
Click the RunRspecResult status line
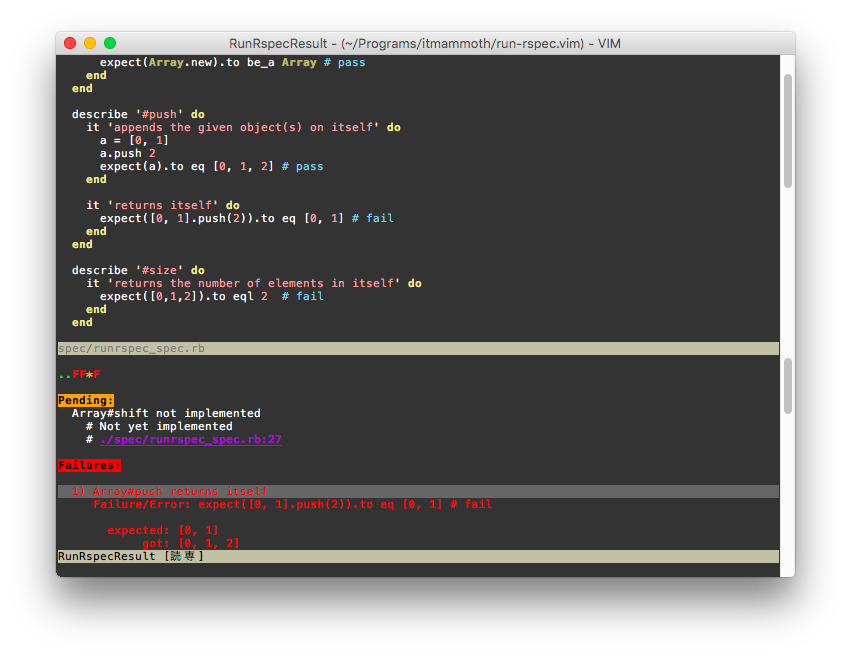pyautogui.click(x=418, y=557)
